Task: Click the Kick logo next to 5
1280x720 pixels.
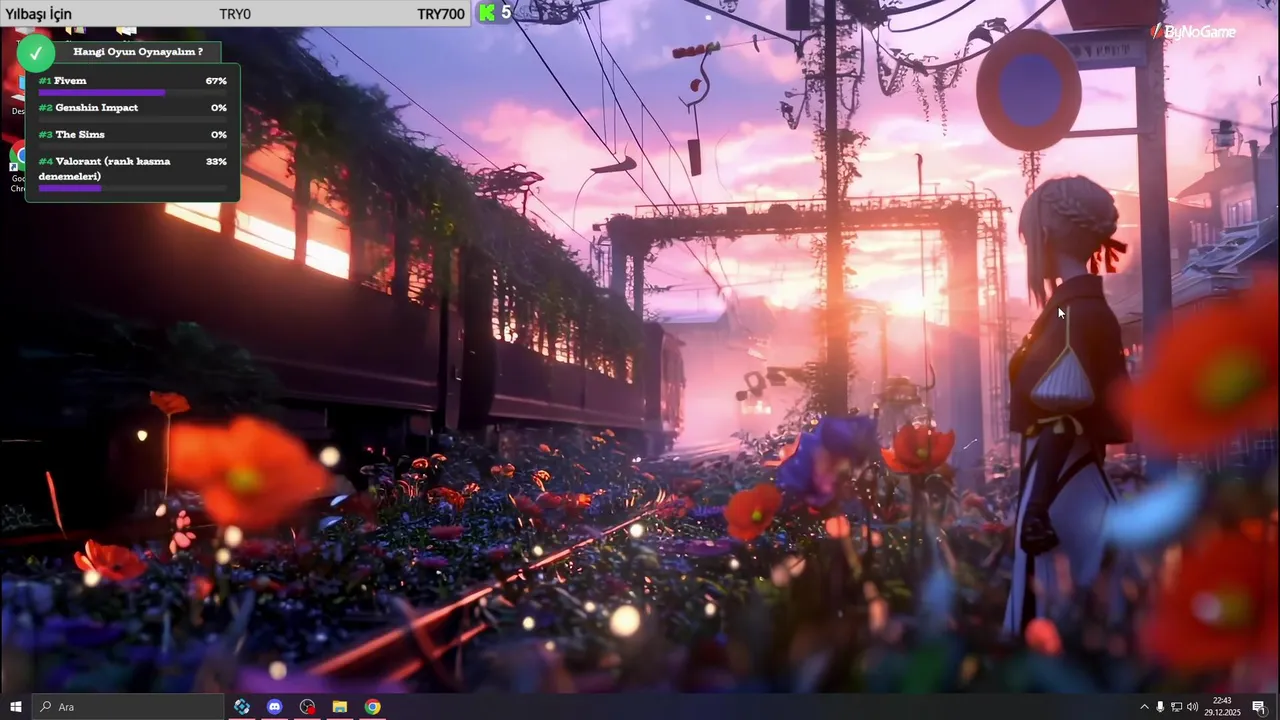Action: [487, 12]
